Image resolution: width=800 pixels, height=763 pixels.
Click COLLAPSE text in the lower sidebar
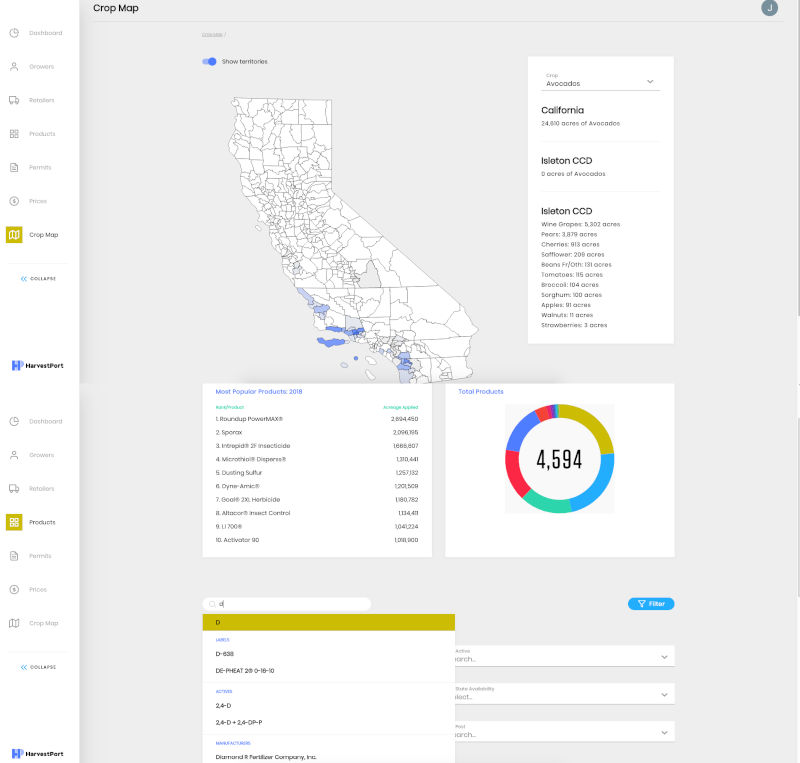43,667
